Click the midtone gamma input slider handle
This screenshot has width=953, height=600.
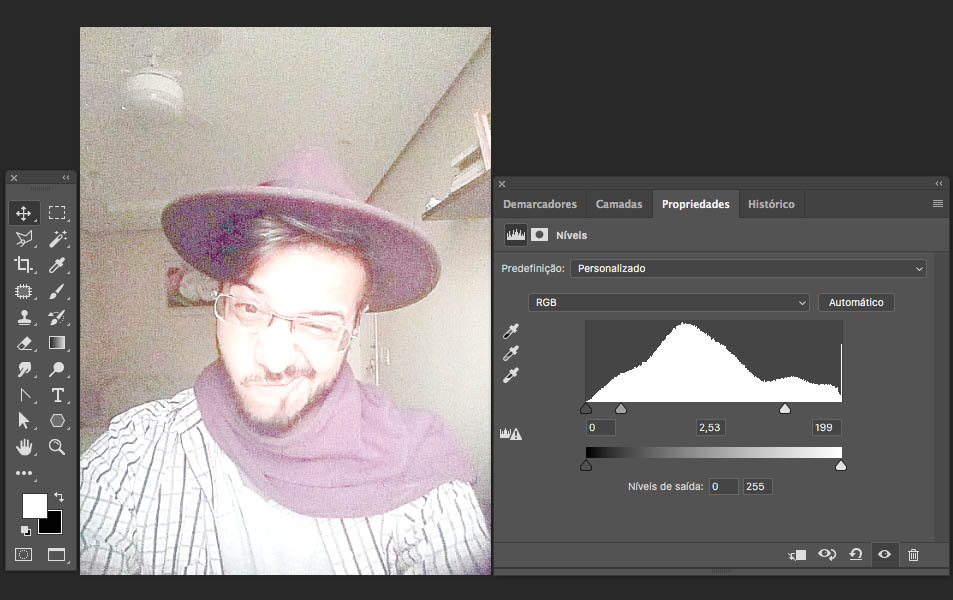(x=621, y=408)
